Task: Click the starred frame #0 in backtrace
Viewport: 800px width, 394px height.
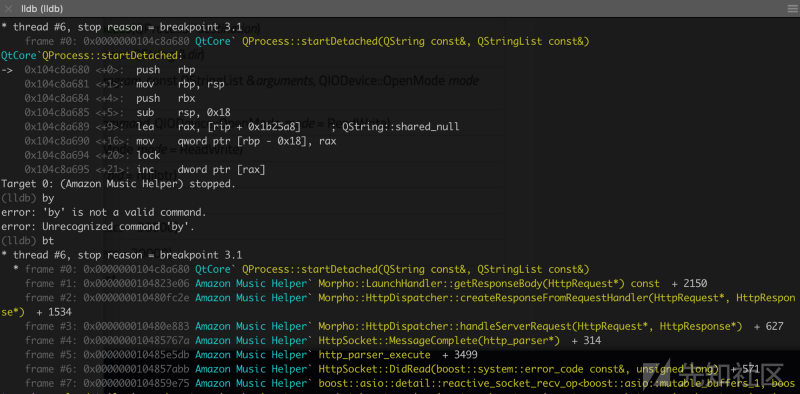Action: coord(301,269)
